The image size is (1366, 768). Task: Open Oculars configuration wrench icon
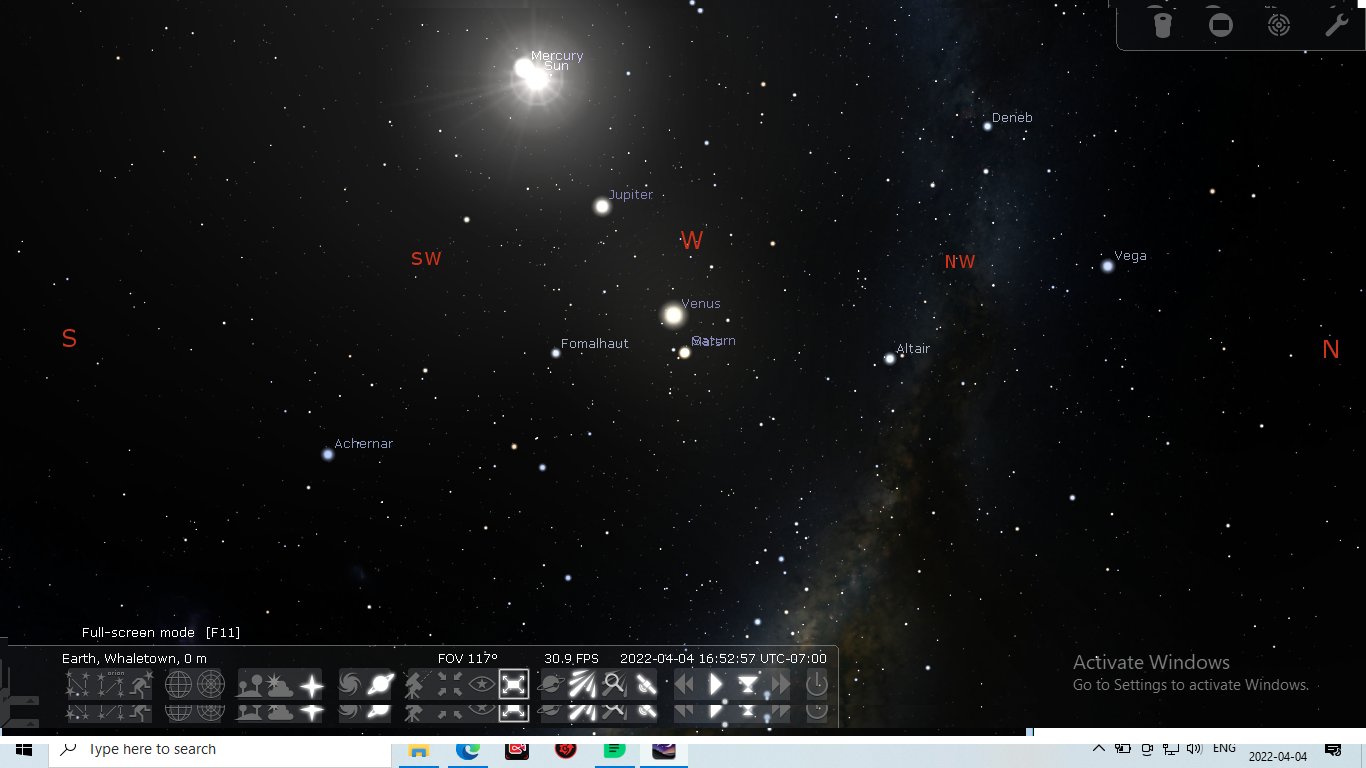1336,25
